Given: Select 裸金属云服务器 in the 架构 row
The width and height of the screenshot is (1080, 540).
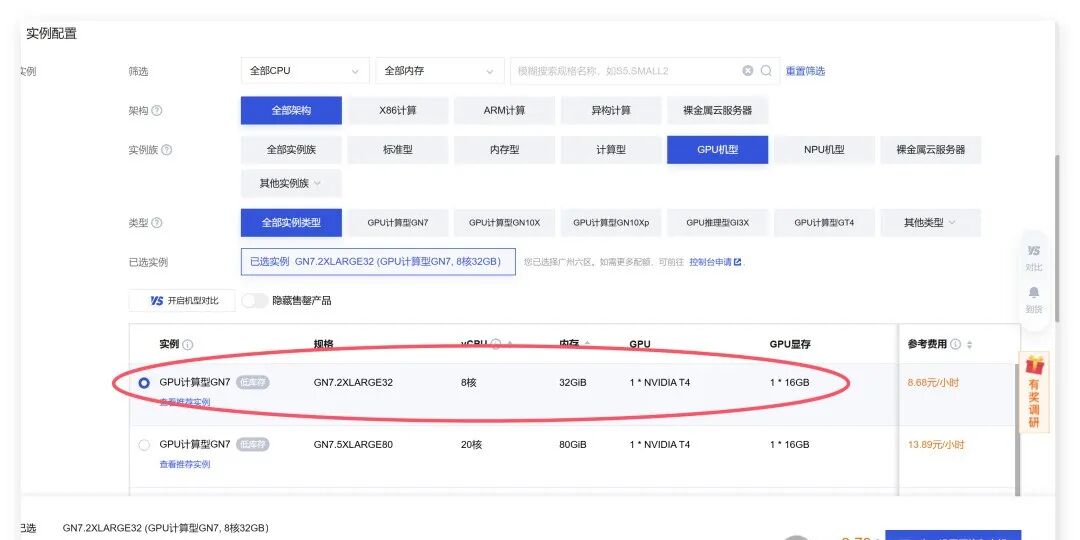Looking at the screenshot, I should 718,111.
